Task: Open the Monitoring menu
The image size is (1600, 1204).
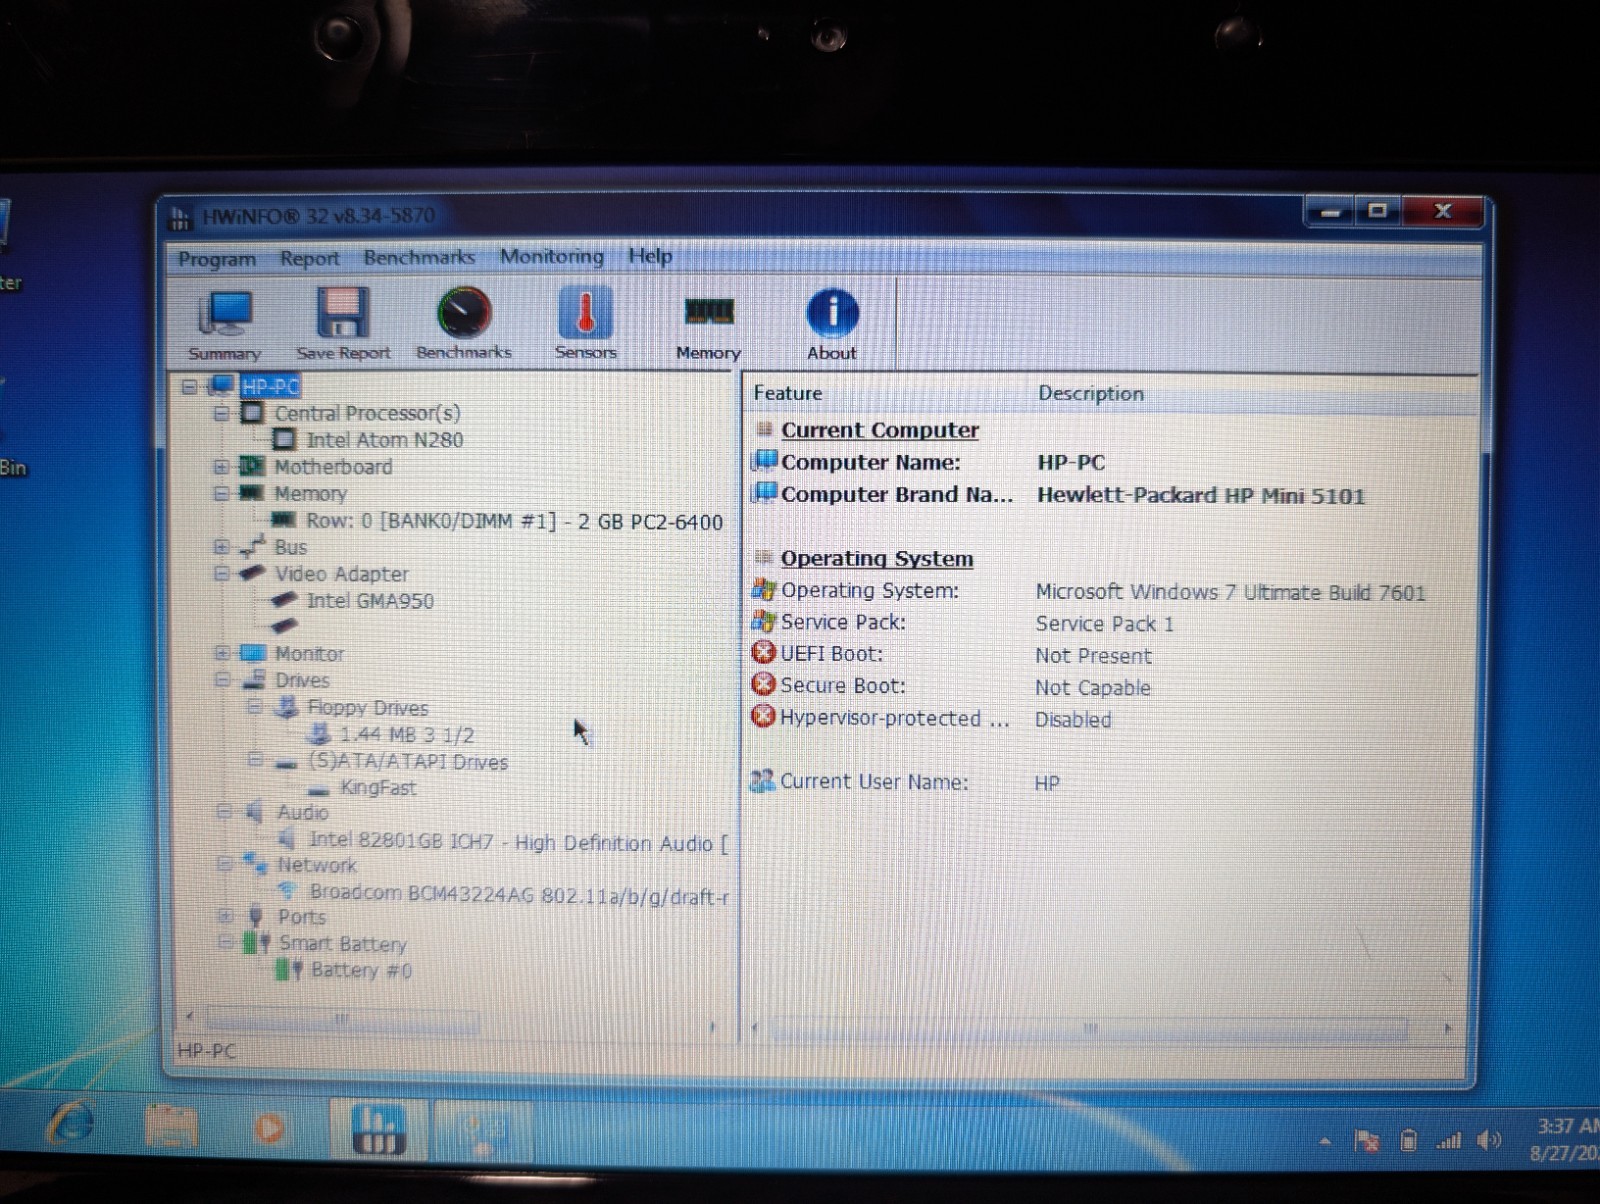Action: [x=552, y=256]
